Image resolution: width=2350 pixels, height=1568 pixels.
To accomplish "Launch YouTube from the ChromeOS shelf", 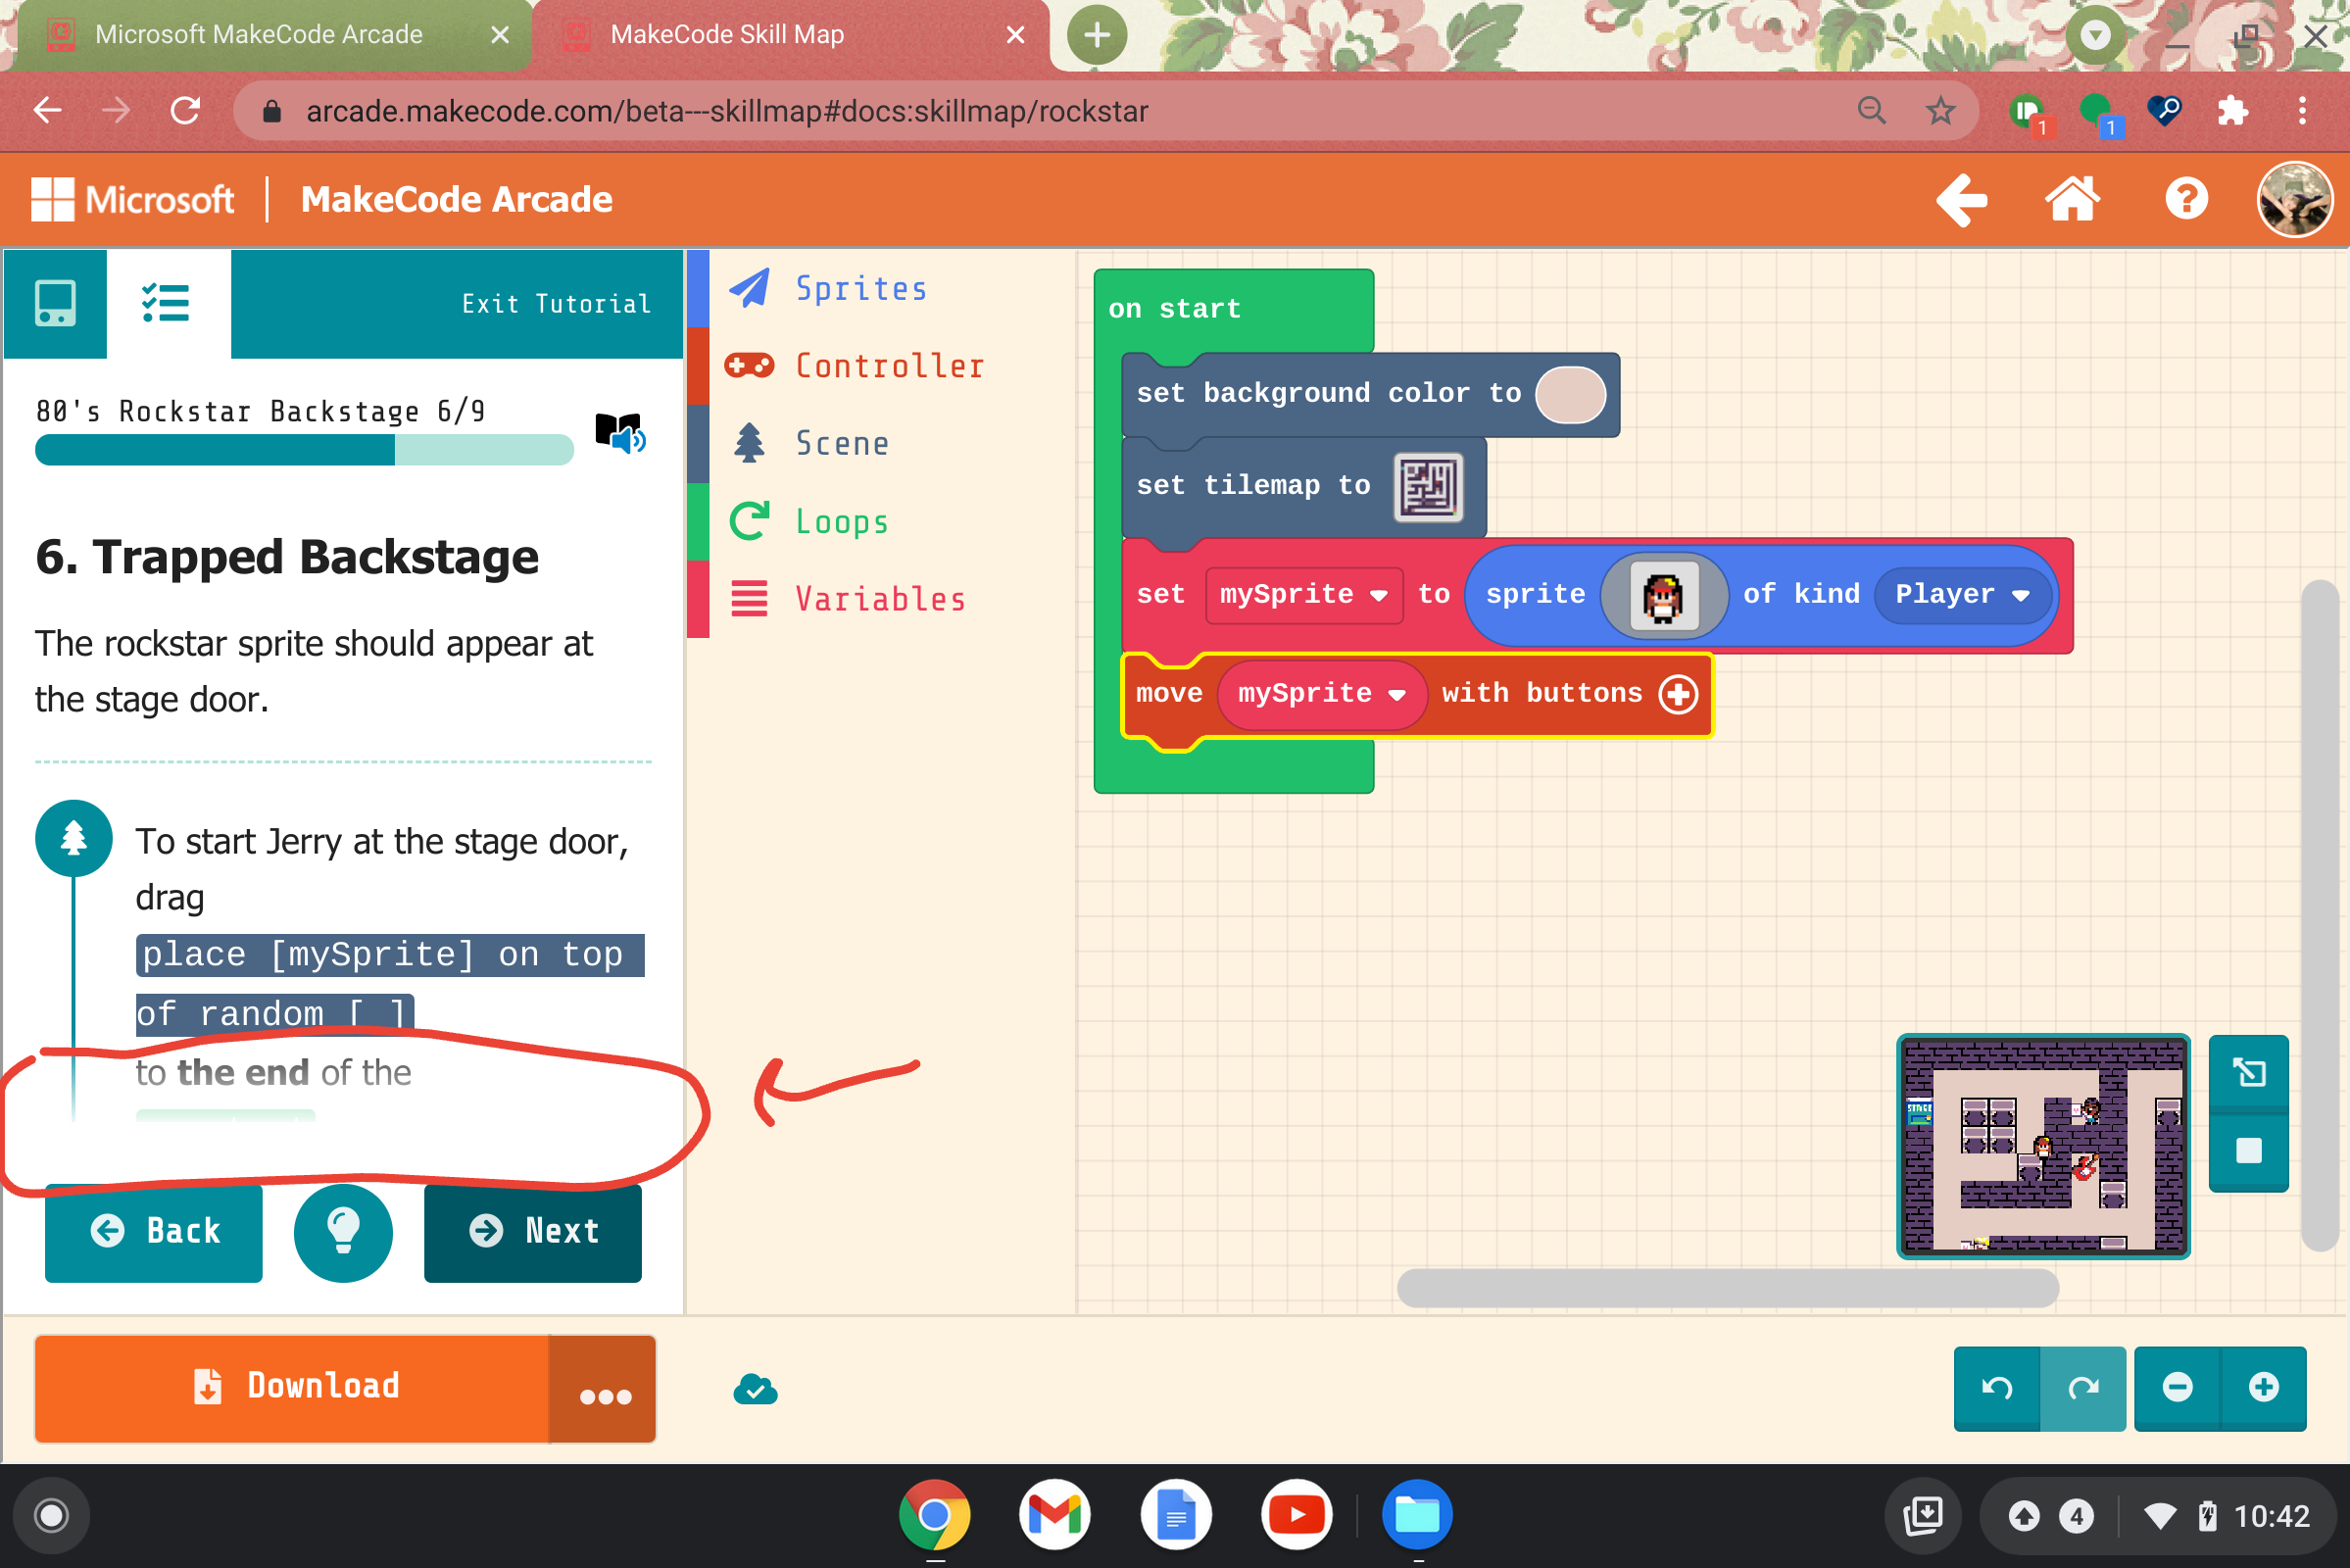I will pyautogui.click(x=1297, y=1514).
